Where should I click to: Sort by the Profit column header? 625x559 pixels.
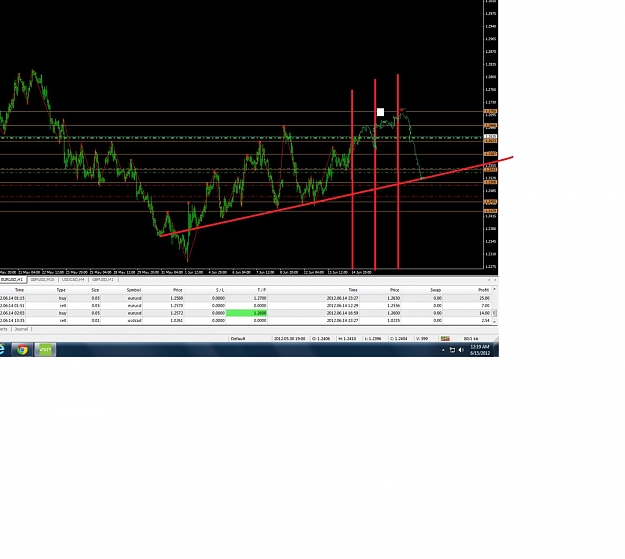483,290
